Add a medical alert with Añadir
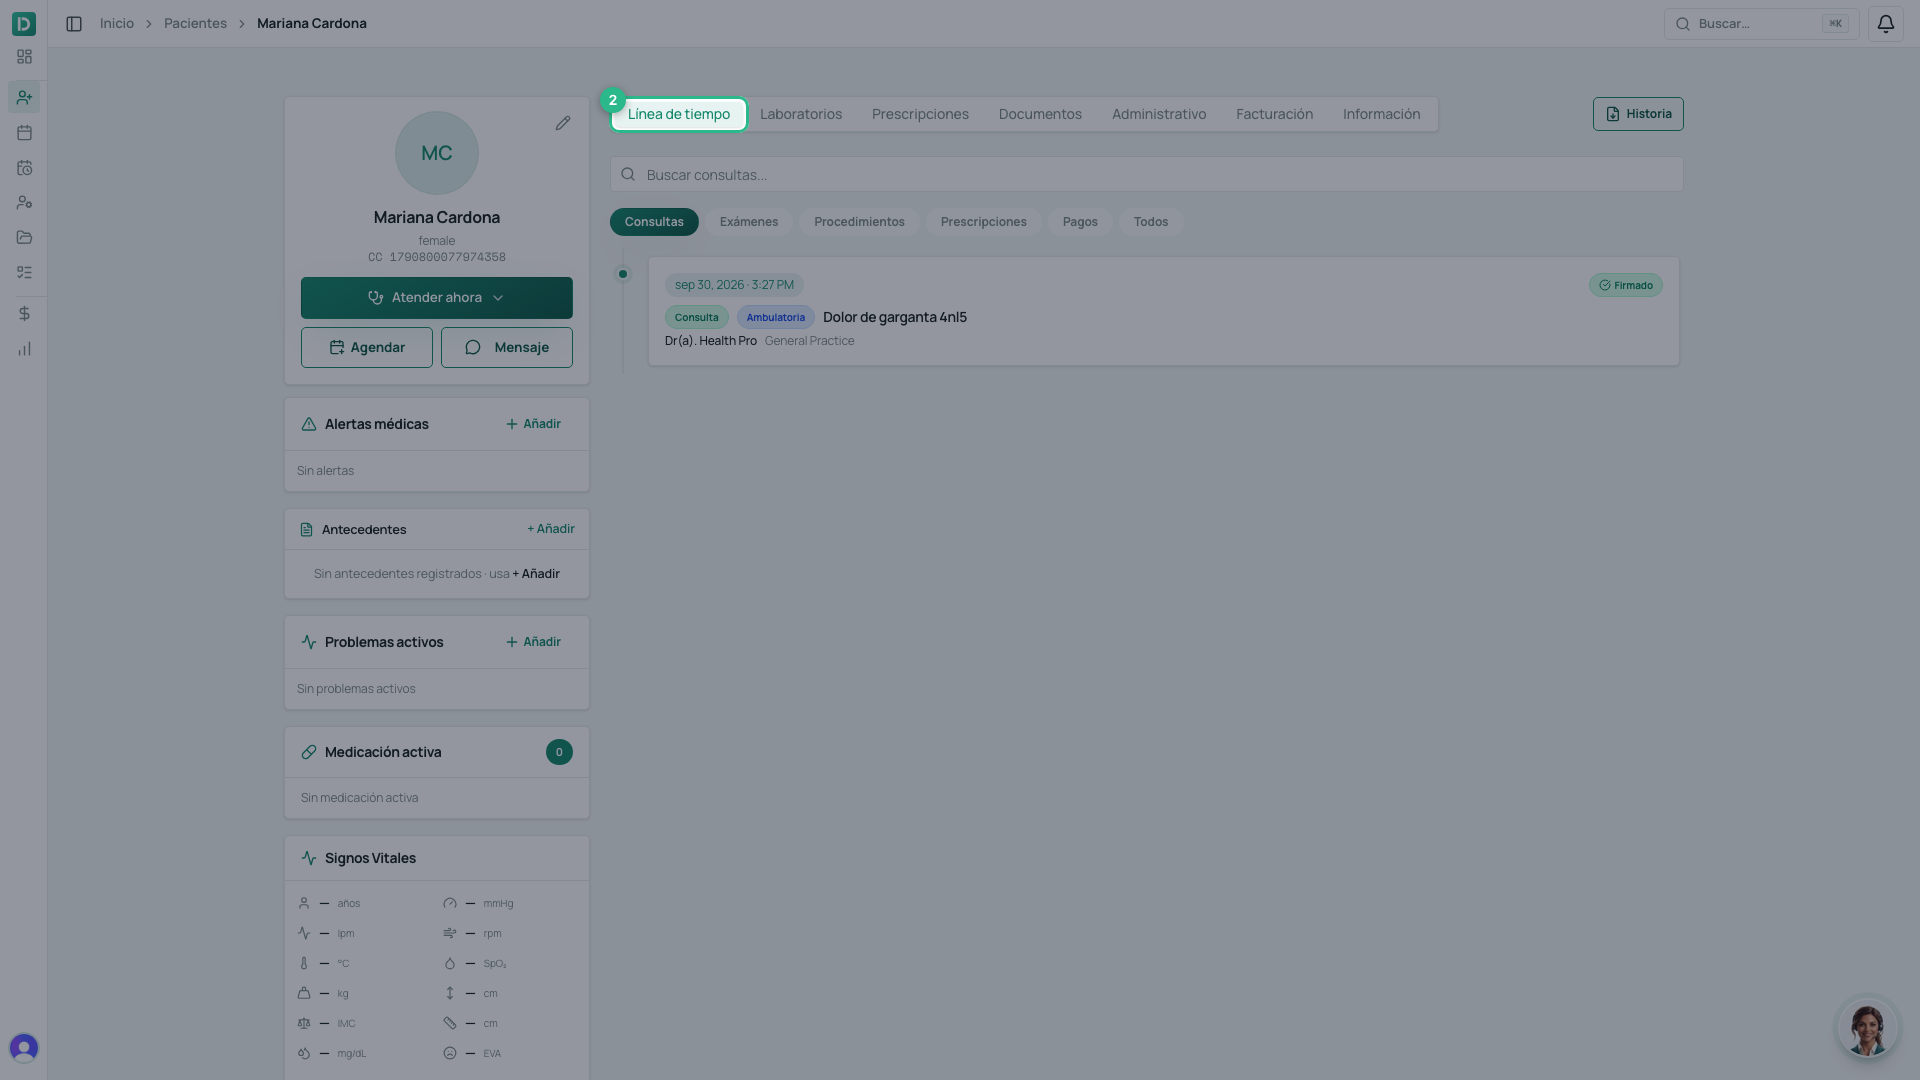Image resolution: width=1920 pixels, height=1080 pixels. point(533,424)
